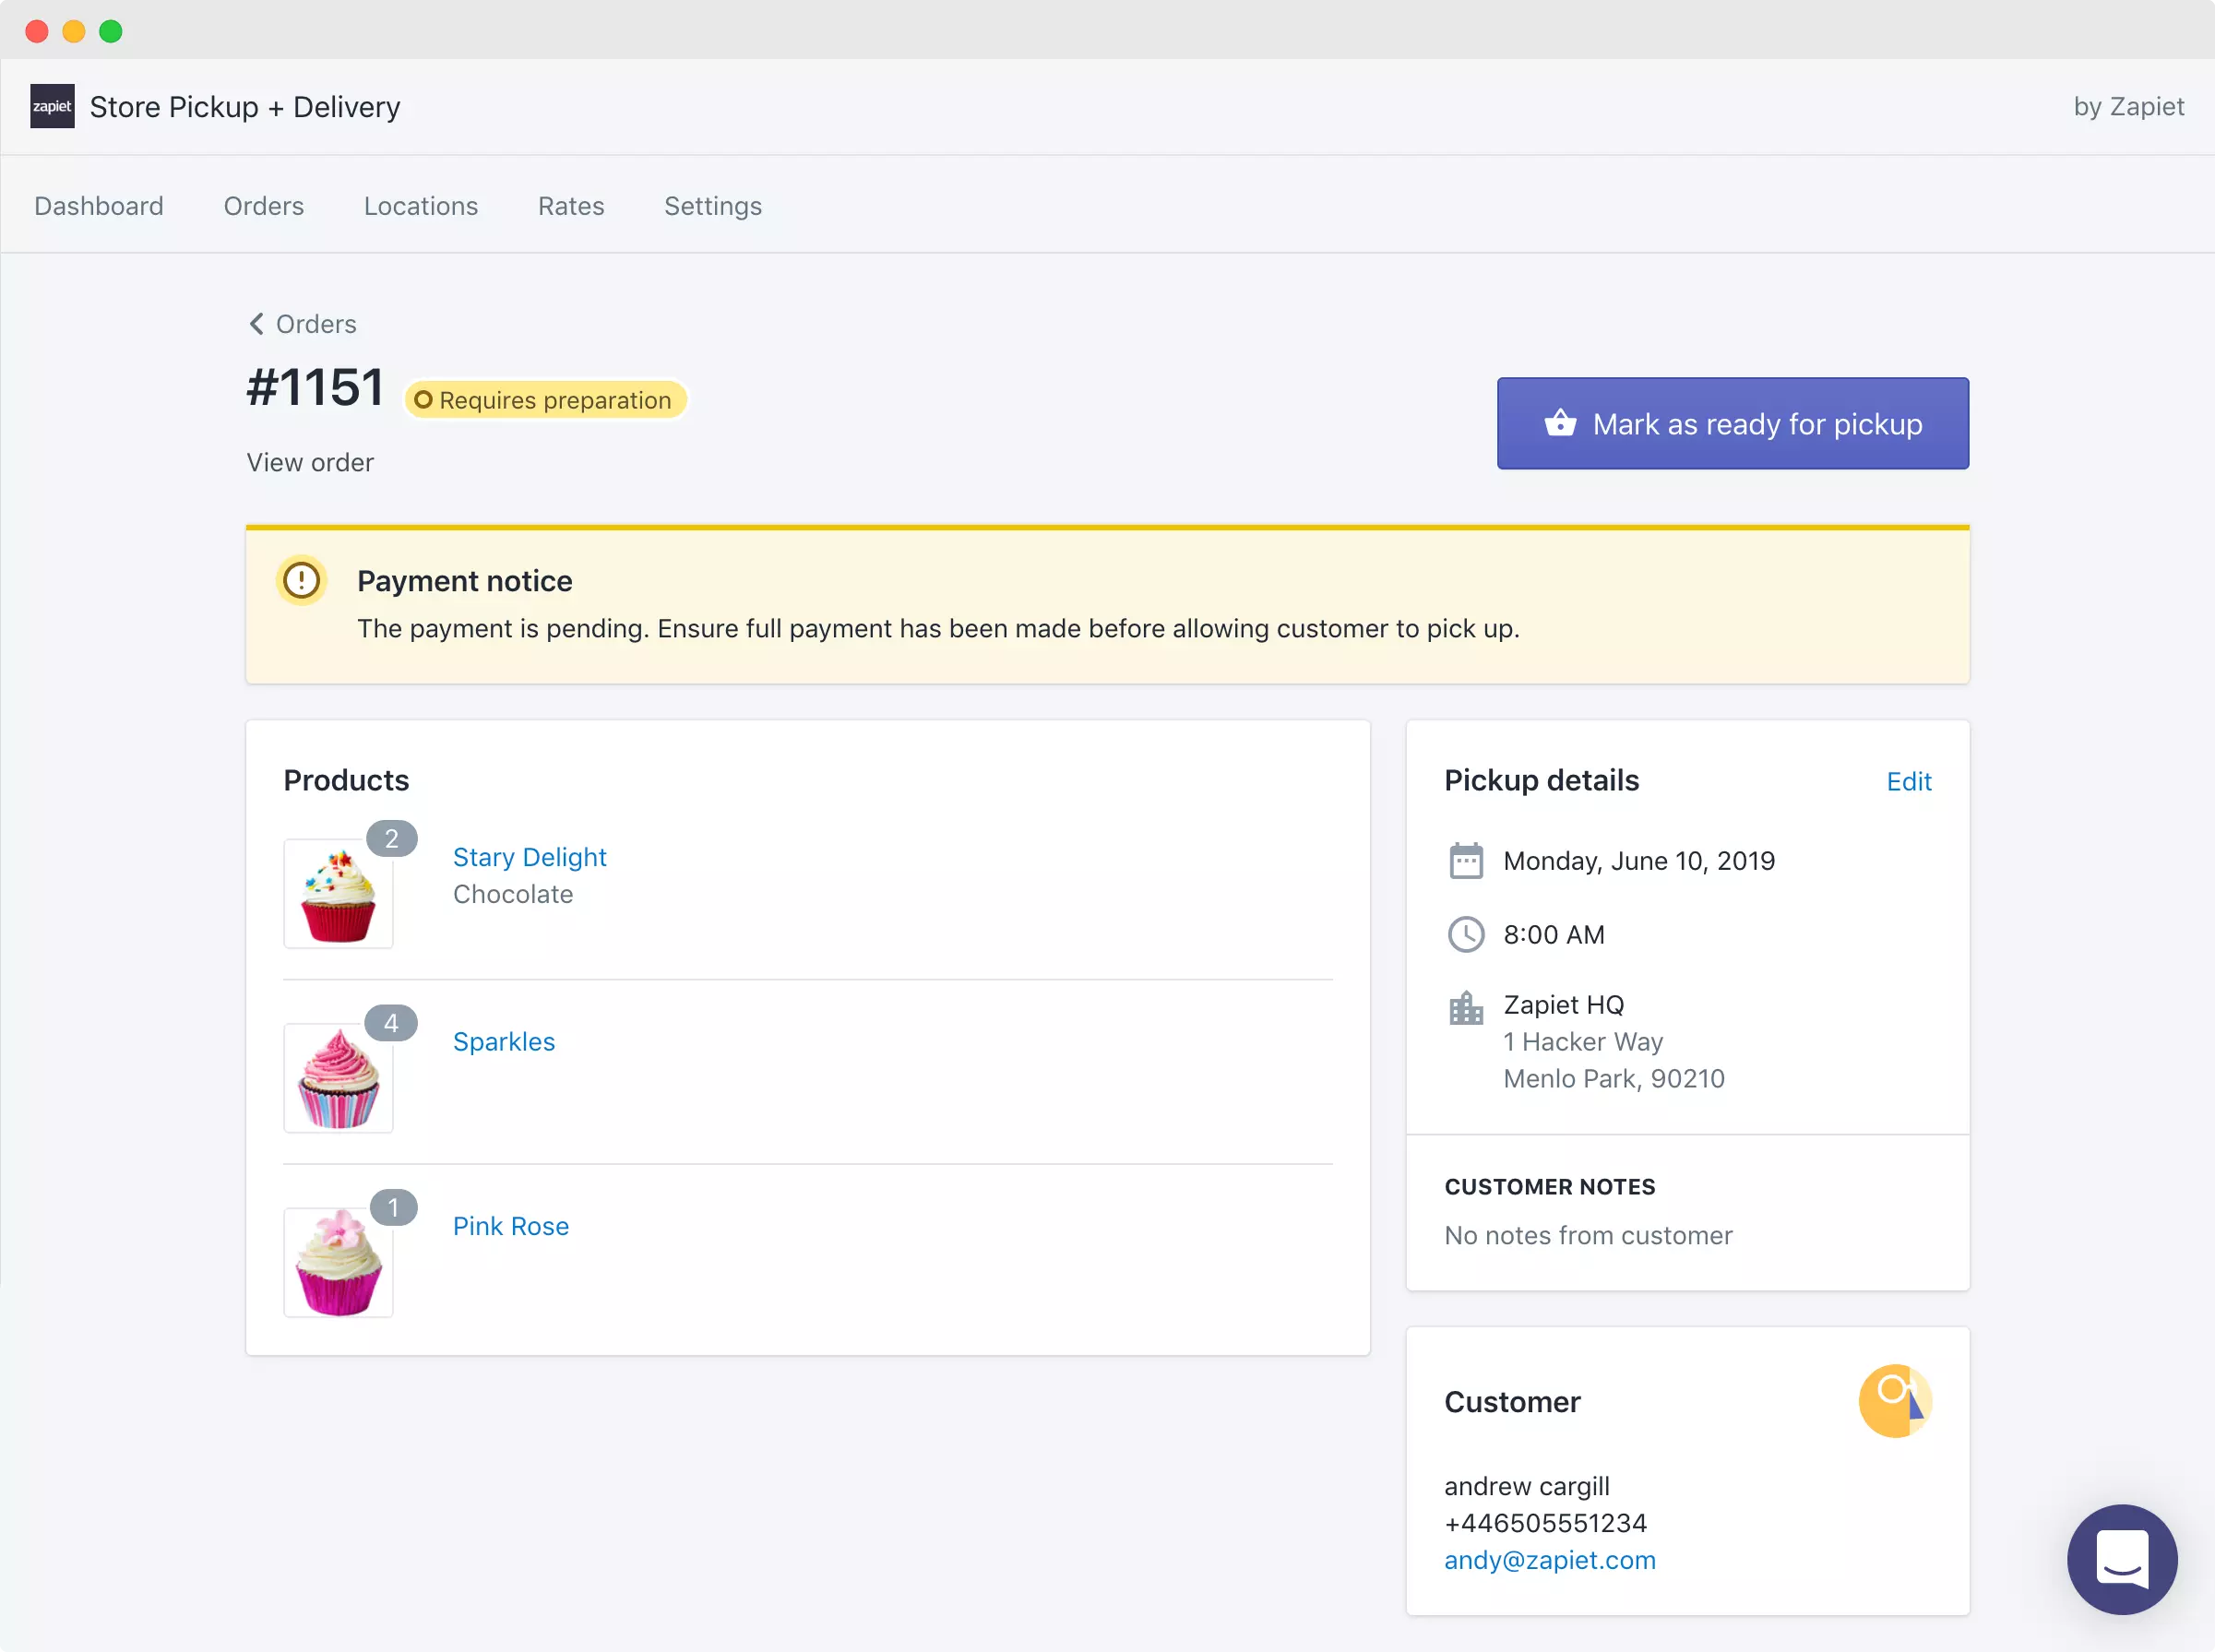Viewport: 2215px width, 1652px height.
Task: Click the Requires preparation status badge
Action: (x=545, y=400)
